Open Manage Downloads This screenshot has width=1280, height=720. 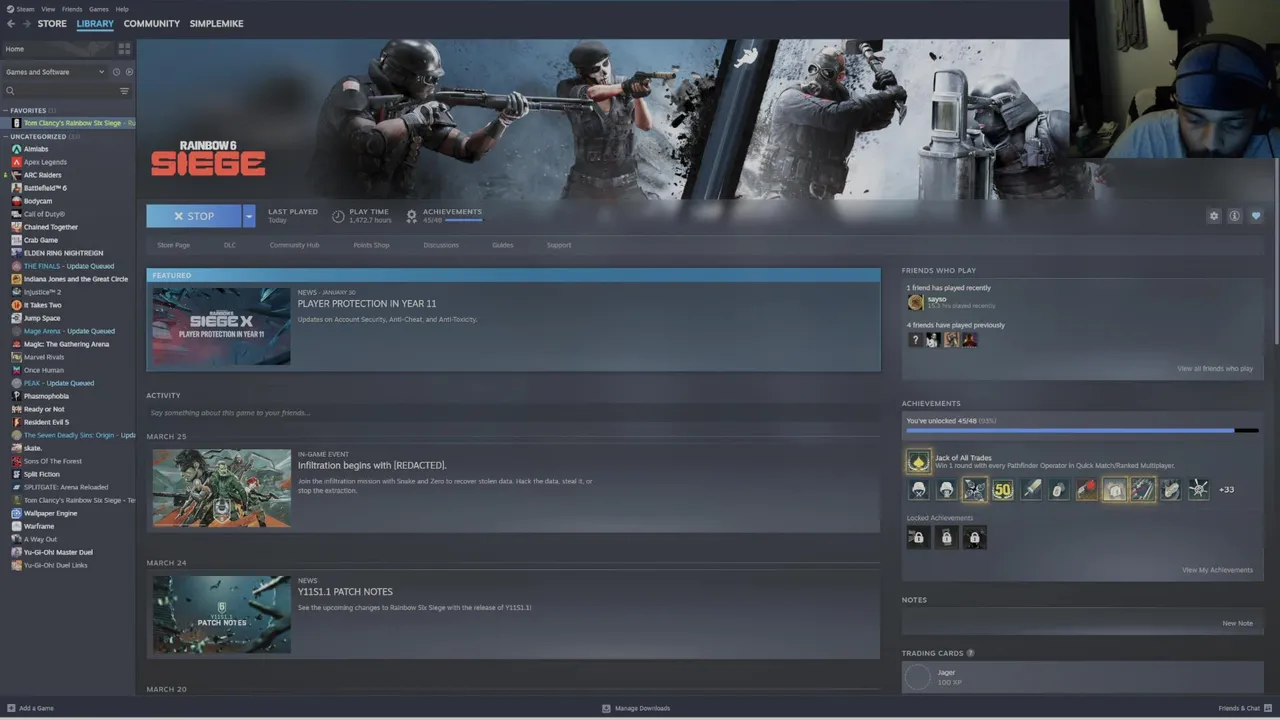point(636,708)
